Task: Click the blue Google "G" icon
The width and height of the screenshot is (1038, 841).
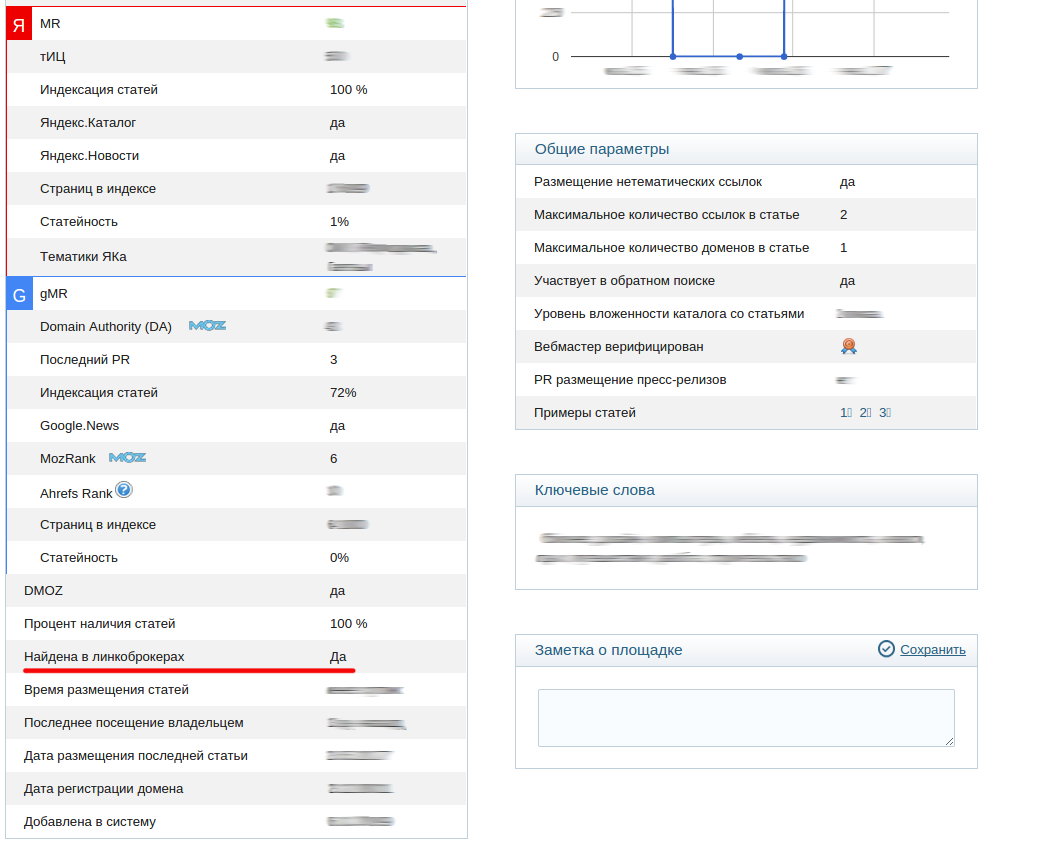Action: (19, 295)
